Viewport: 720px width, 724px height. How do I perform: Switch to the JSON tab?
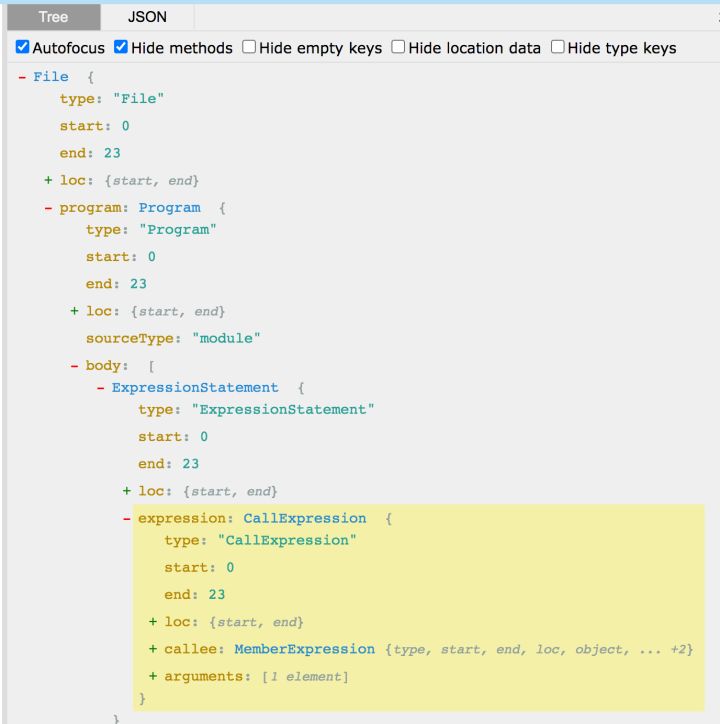147,17
